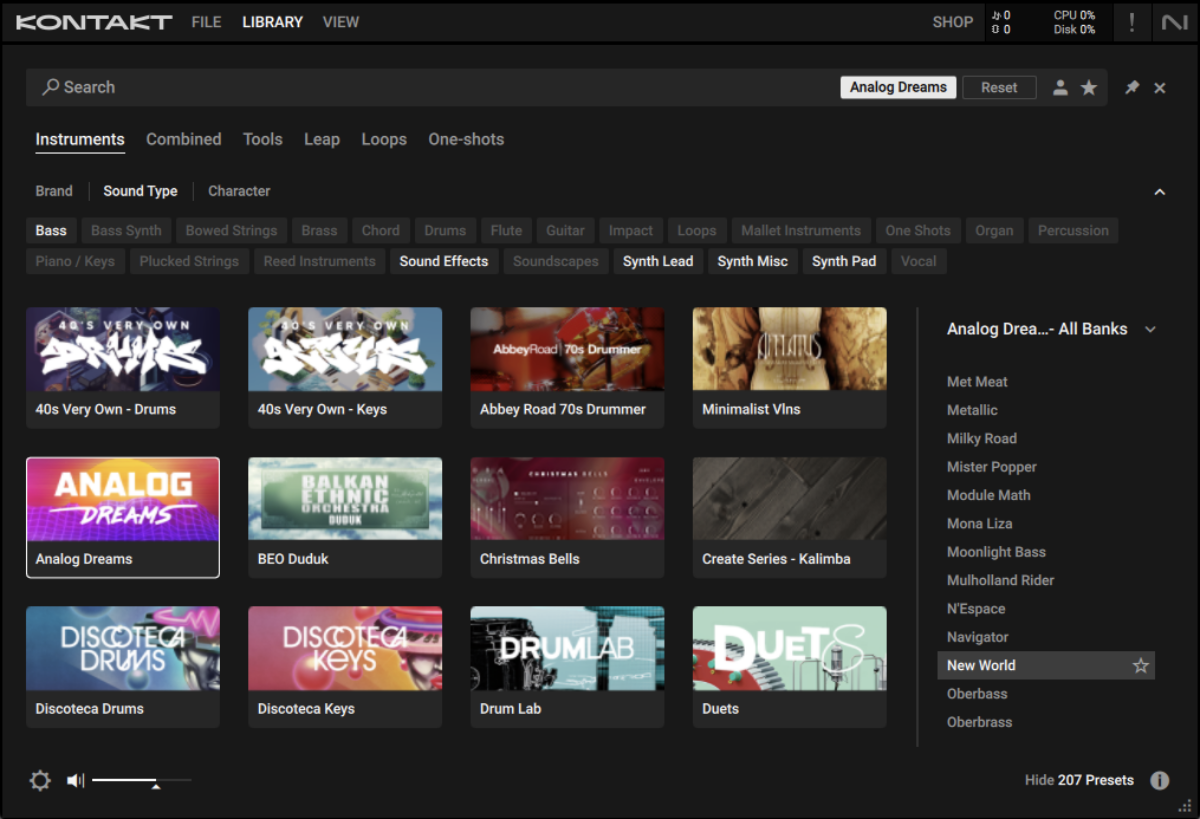The width and height of the screenshot is (1200, 819).
Task: Switch to the One-shots tab
Action: (x=466, y=139)
